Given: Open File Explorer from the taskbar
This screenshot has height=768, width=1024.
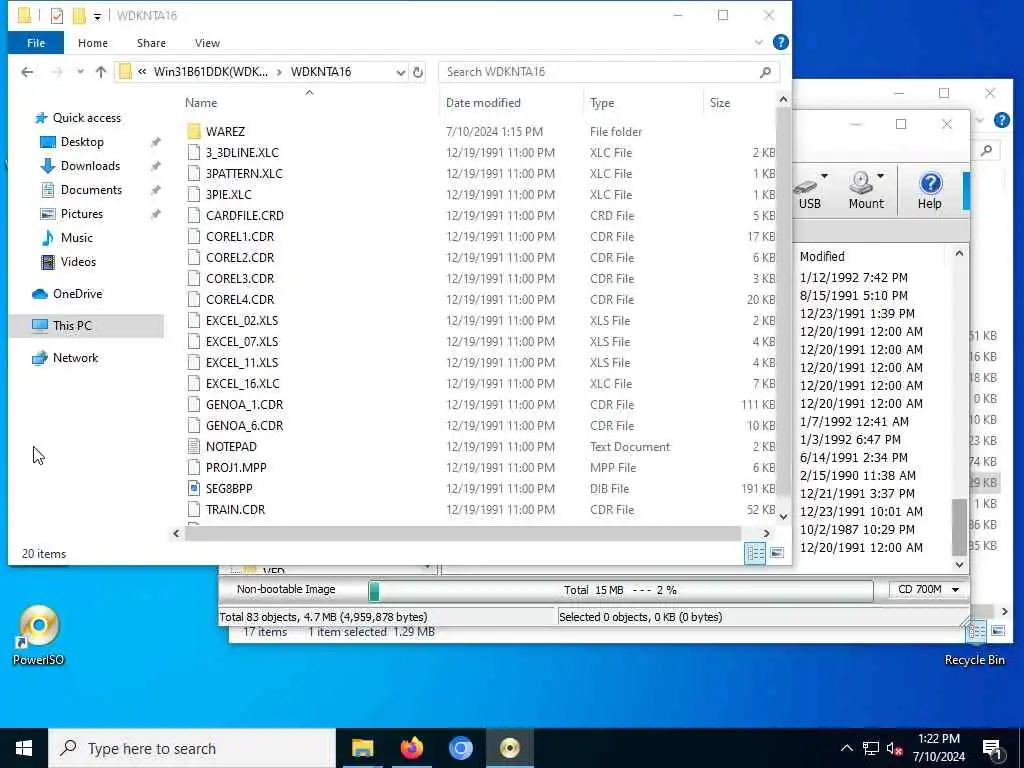Looking at the screenshot, I should pyautogui.click(x=362, y=748).
